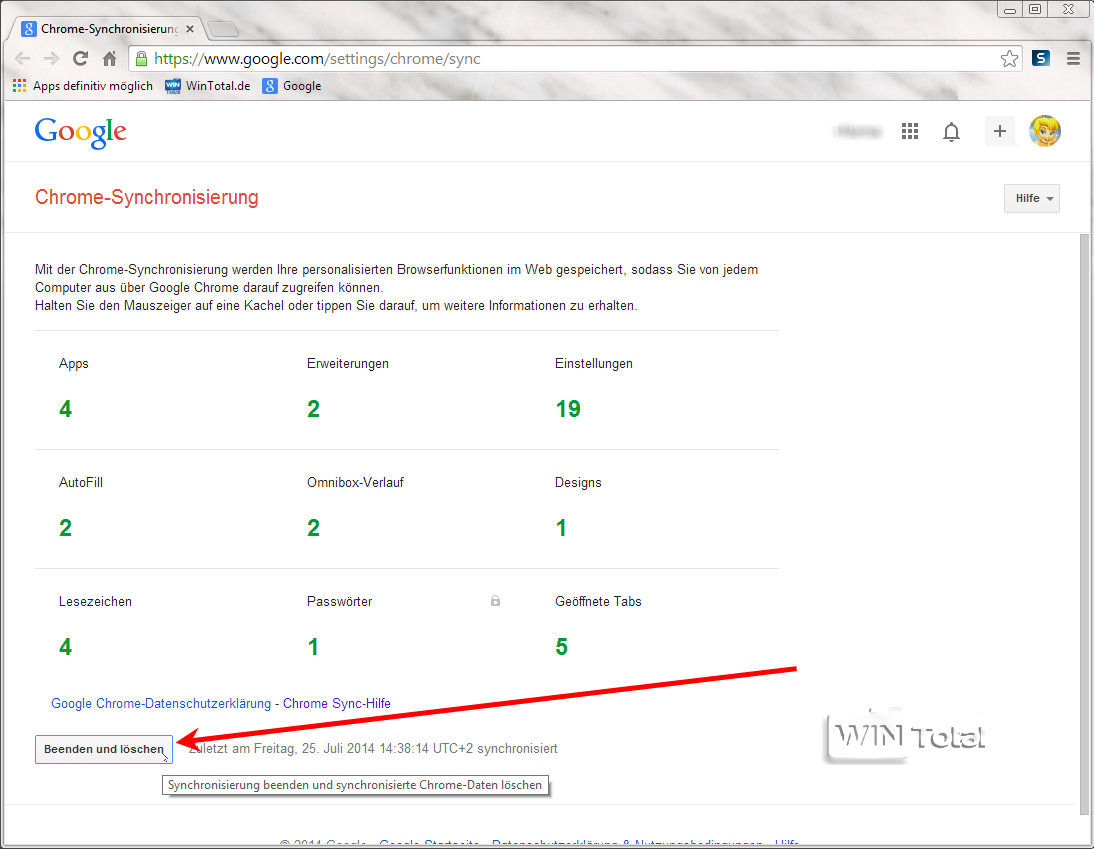Click the last synchronized timestamp text
1094x849 pixels.
(373, 749)
